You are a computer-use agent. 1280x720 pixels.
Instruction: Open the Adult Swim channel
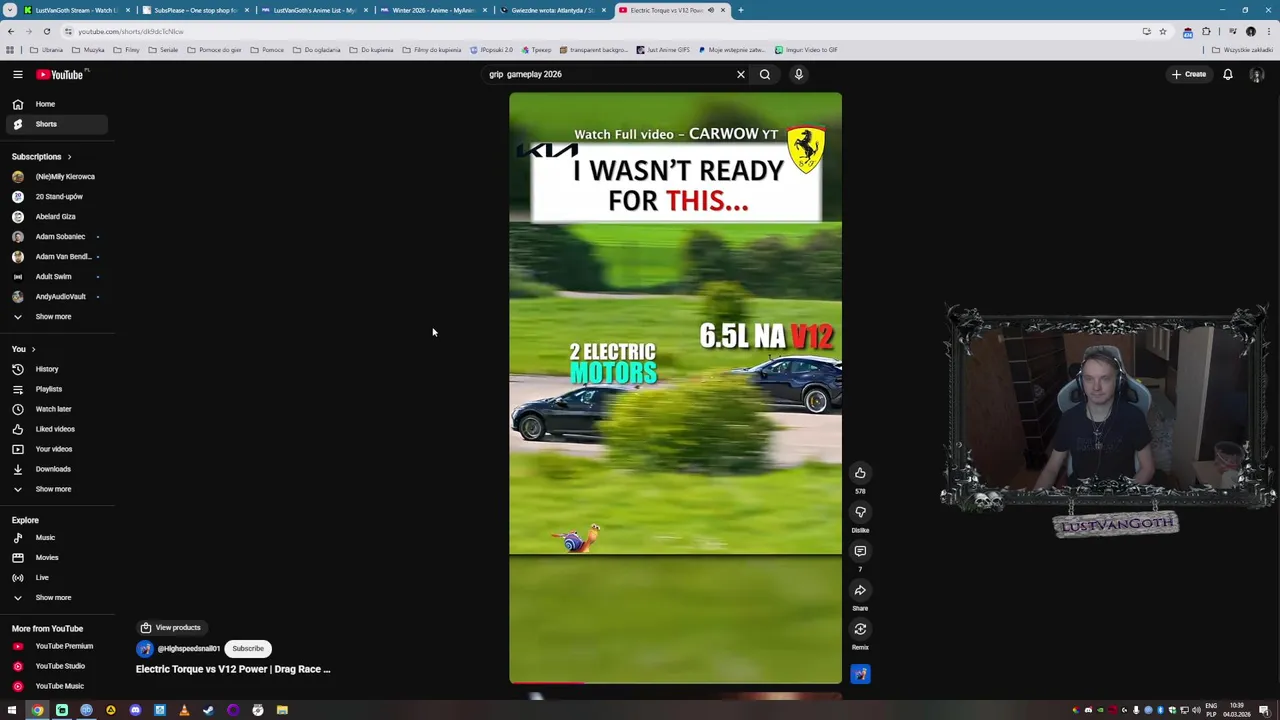tap(55, 276)
